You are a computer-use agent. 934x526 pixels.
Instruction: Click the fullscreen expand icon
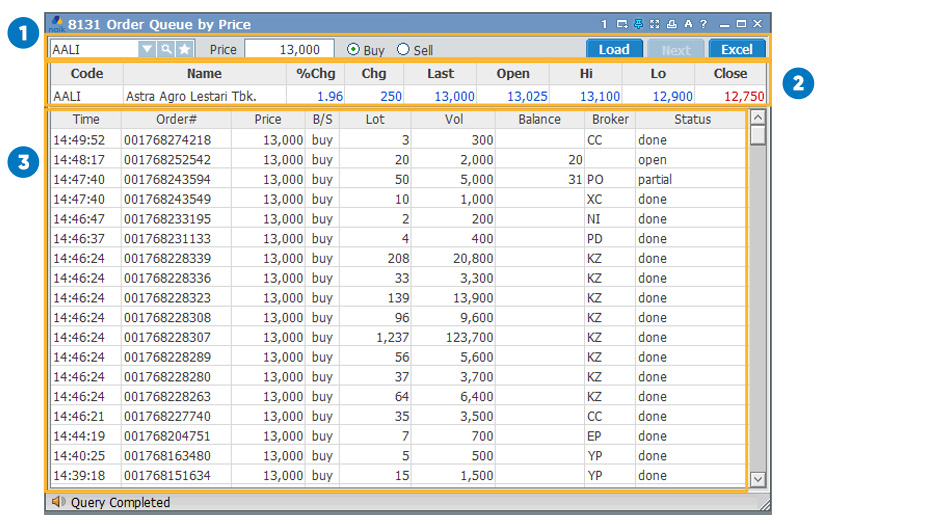coord(654,24)
